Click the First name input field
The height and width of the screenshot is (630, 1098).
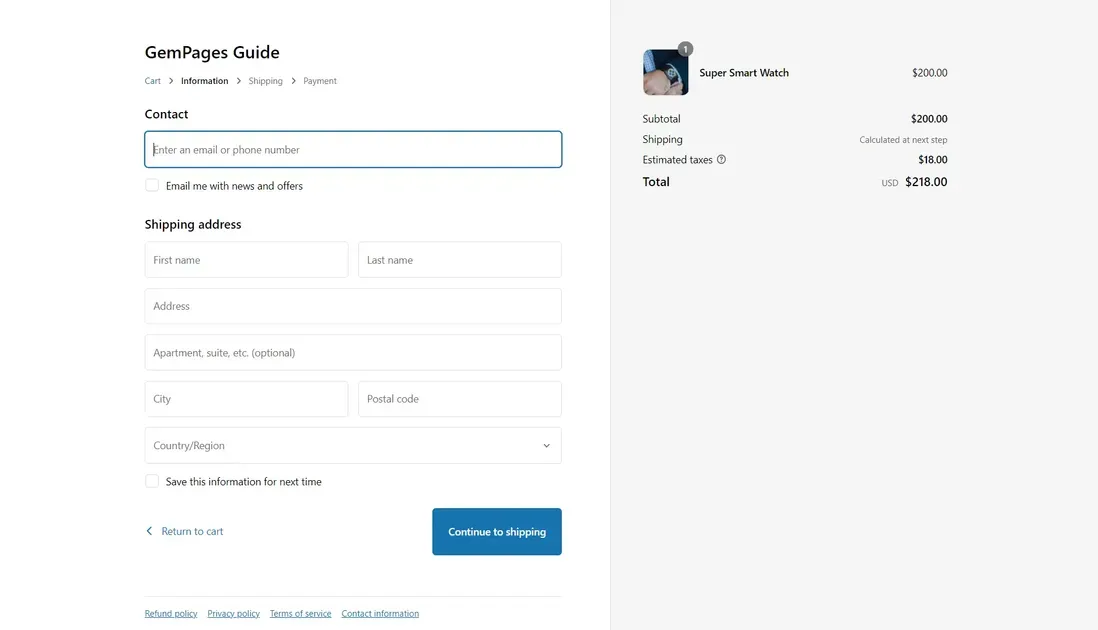(246, 259)
